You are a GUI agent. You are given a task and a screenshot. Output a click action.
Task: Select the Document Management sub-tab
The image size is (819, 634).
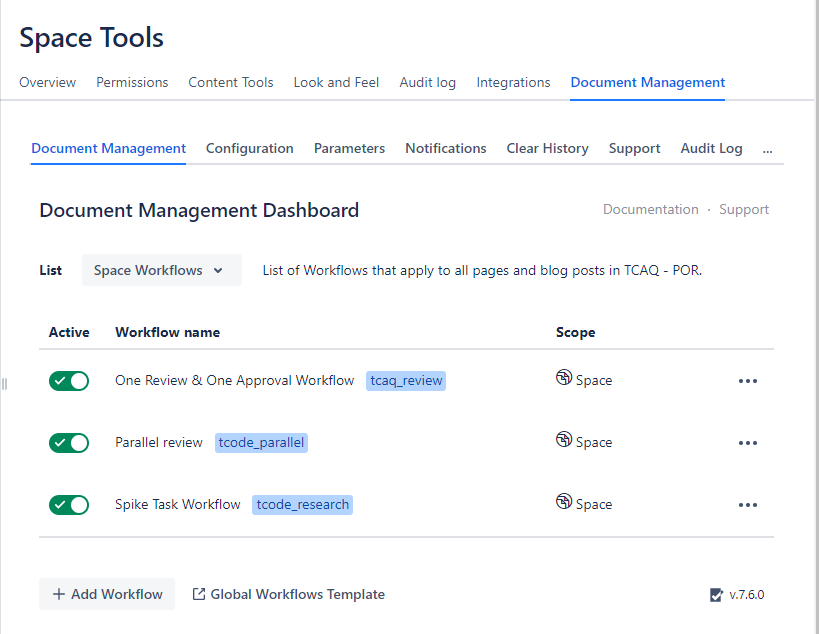[x=108, y=148]
